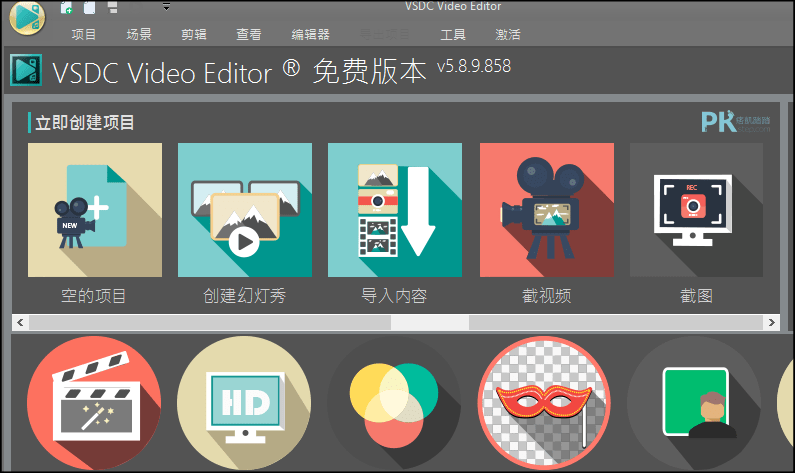The height and width of the screenshot is (473, 795).
Task: Open the 查看 menu tab
Action: (x=249, y=34)
